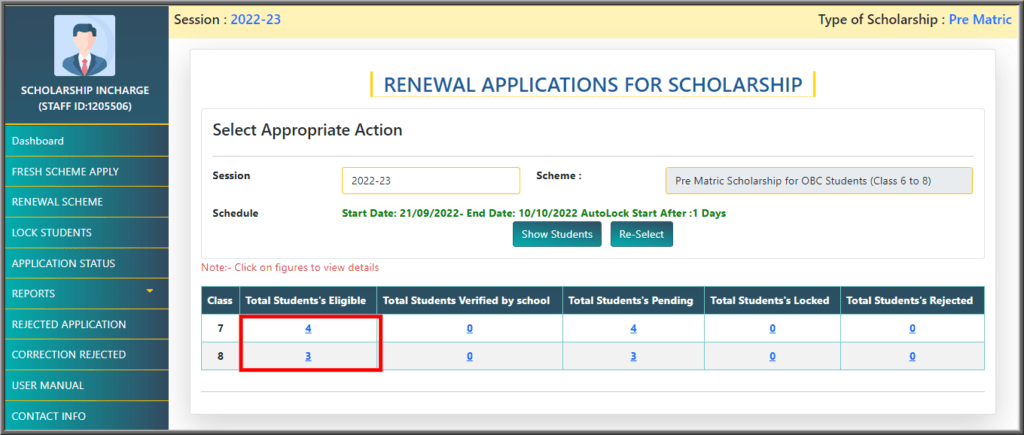The image size is (1024, 435).
Task: Open Rejected Application sidebar item
Action: [x=87, y=325]
